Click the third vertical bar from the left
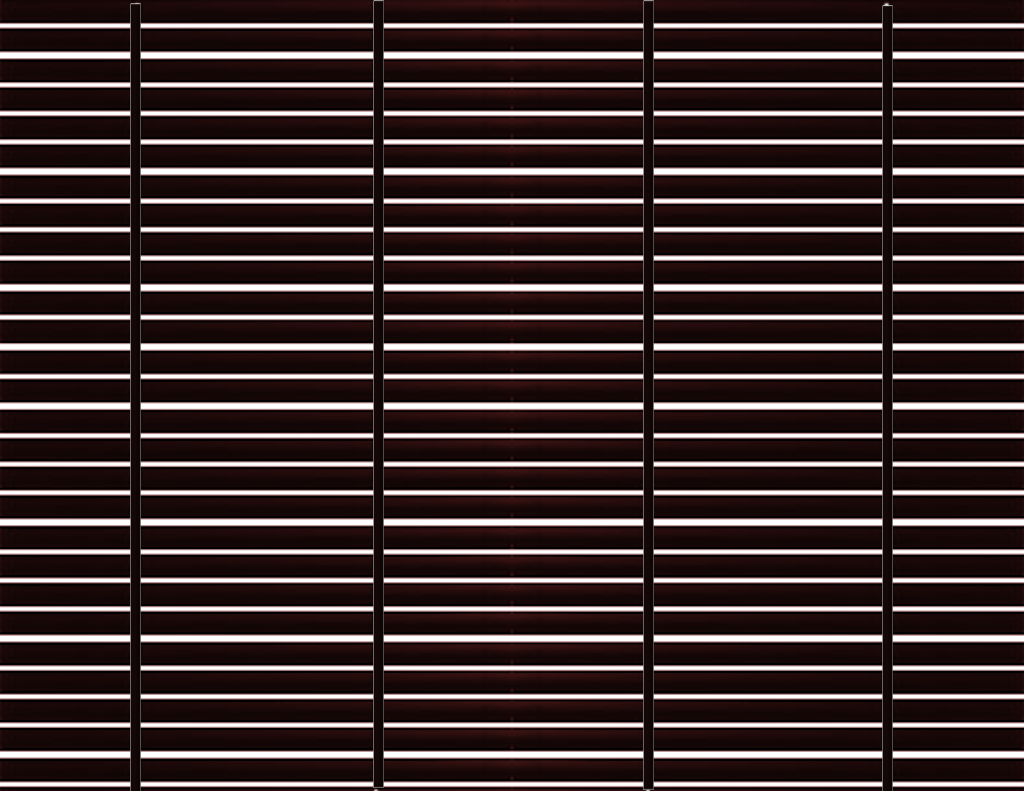This screenshot has width=1024, height=791. pos(648,400)
